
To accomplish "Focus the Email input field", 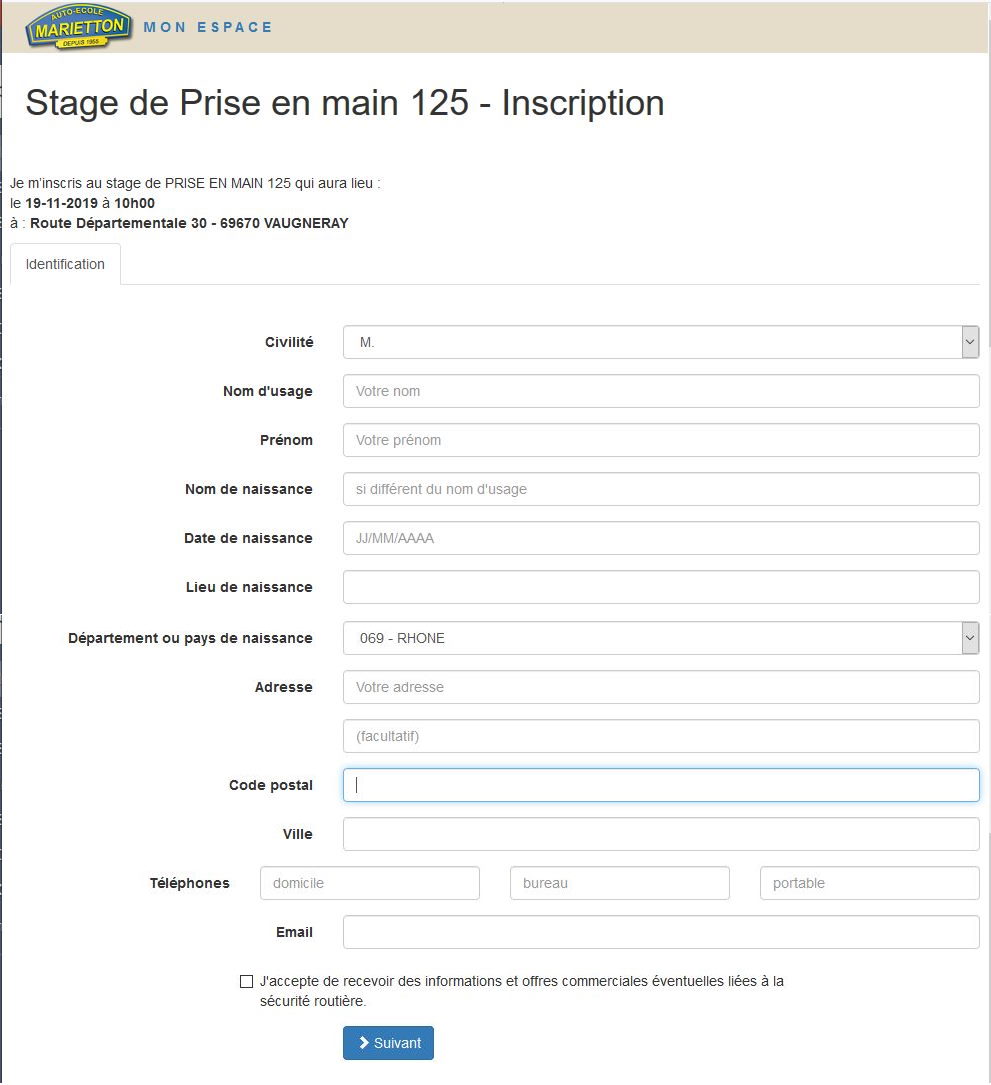I will (660, 932).
